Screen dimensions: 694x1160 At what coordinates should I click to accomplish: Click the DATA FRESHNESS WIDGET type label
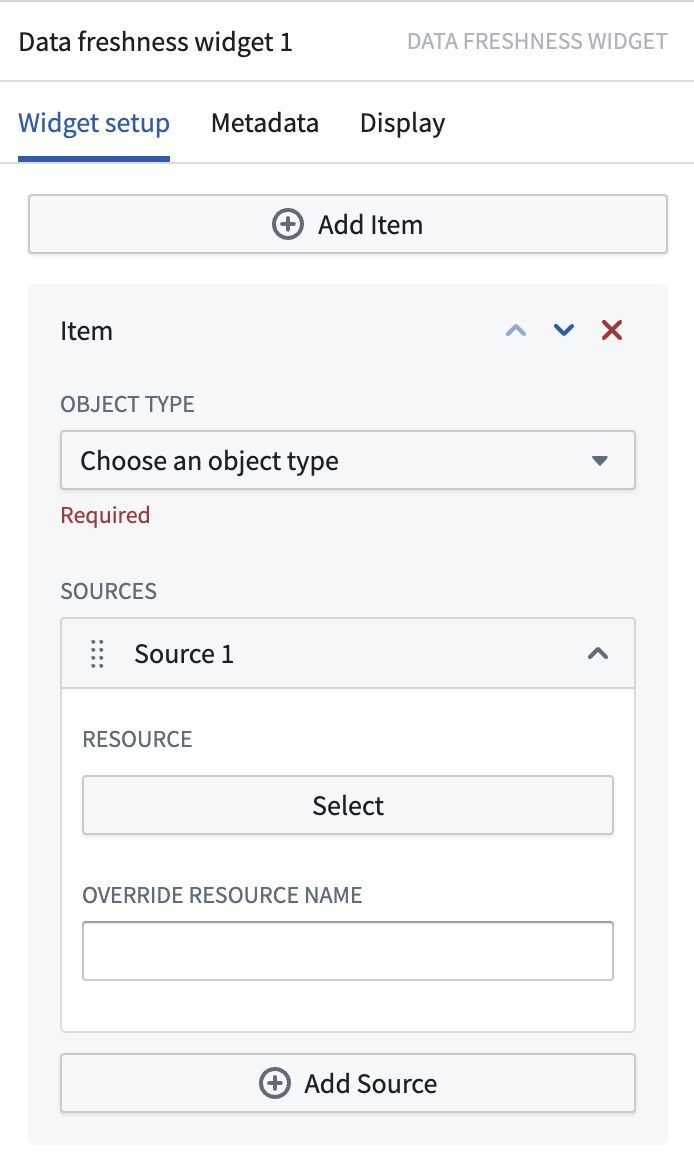(537, 41)
